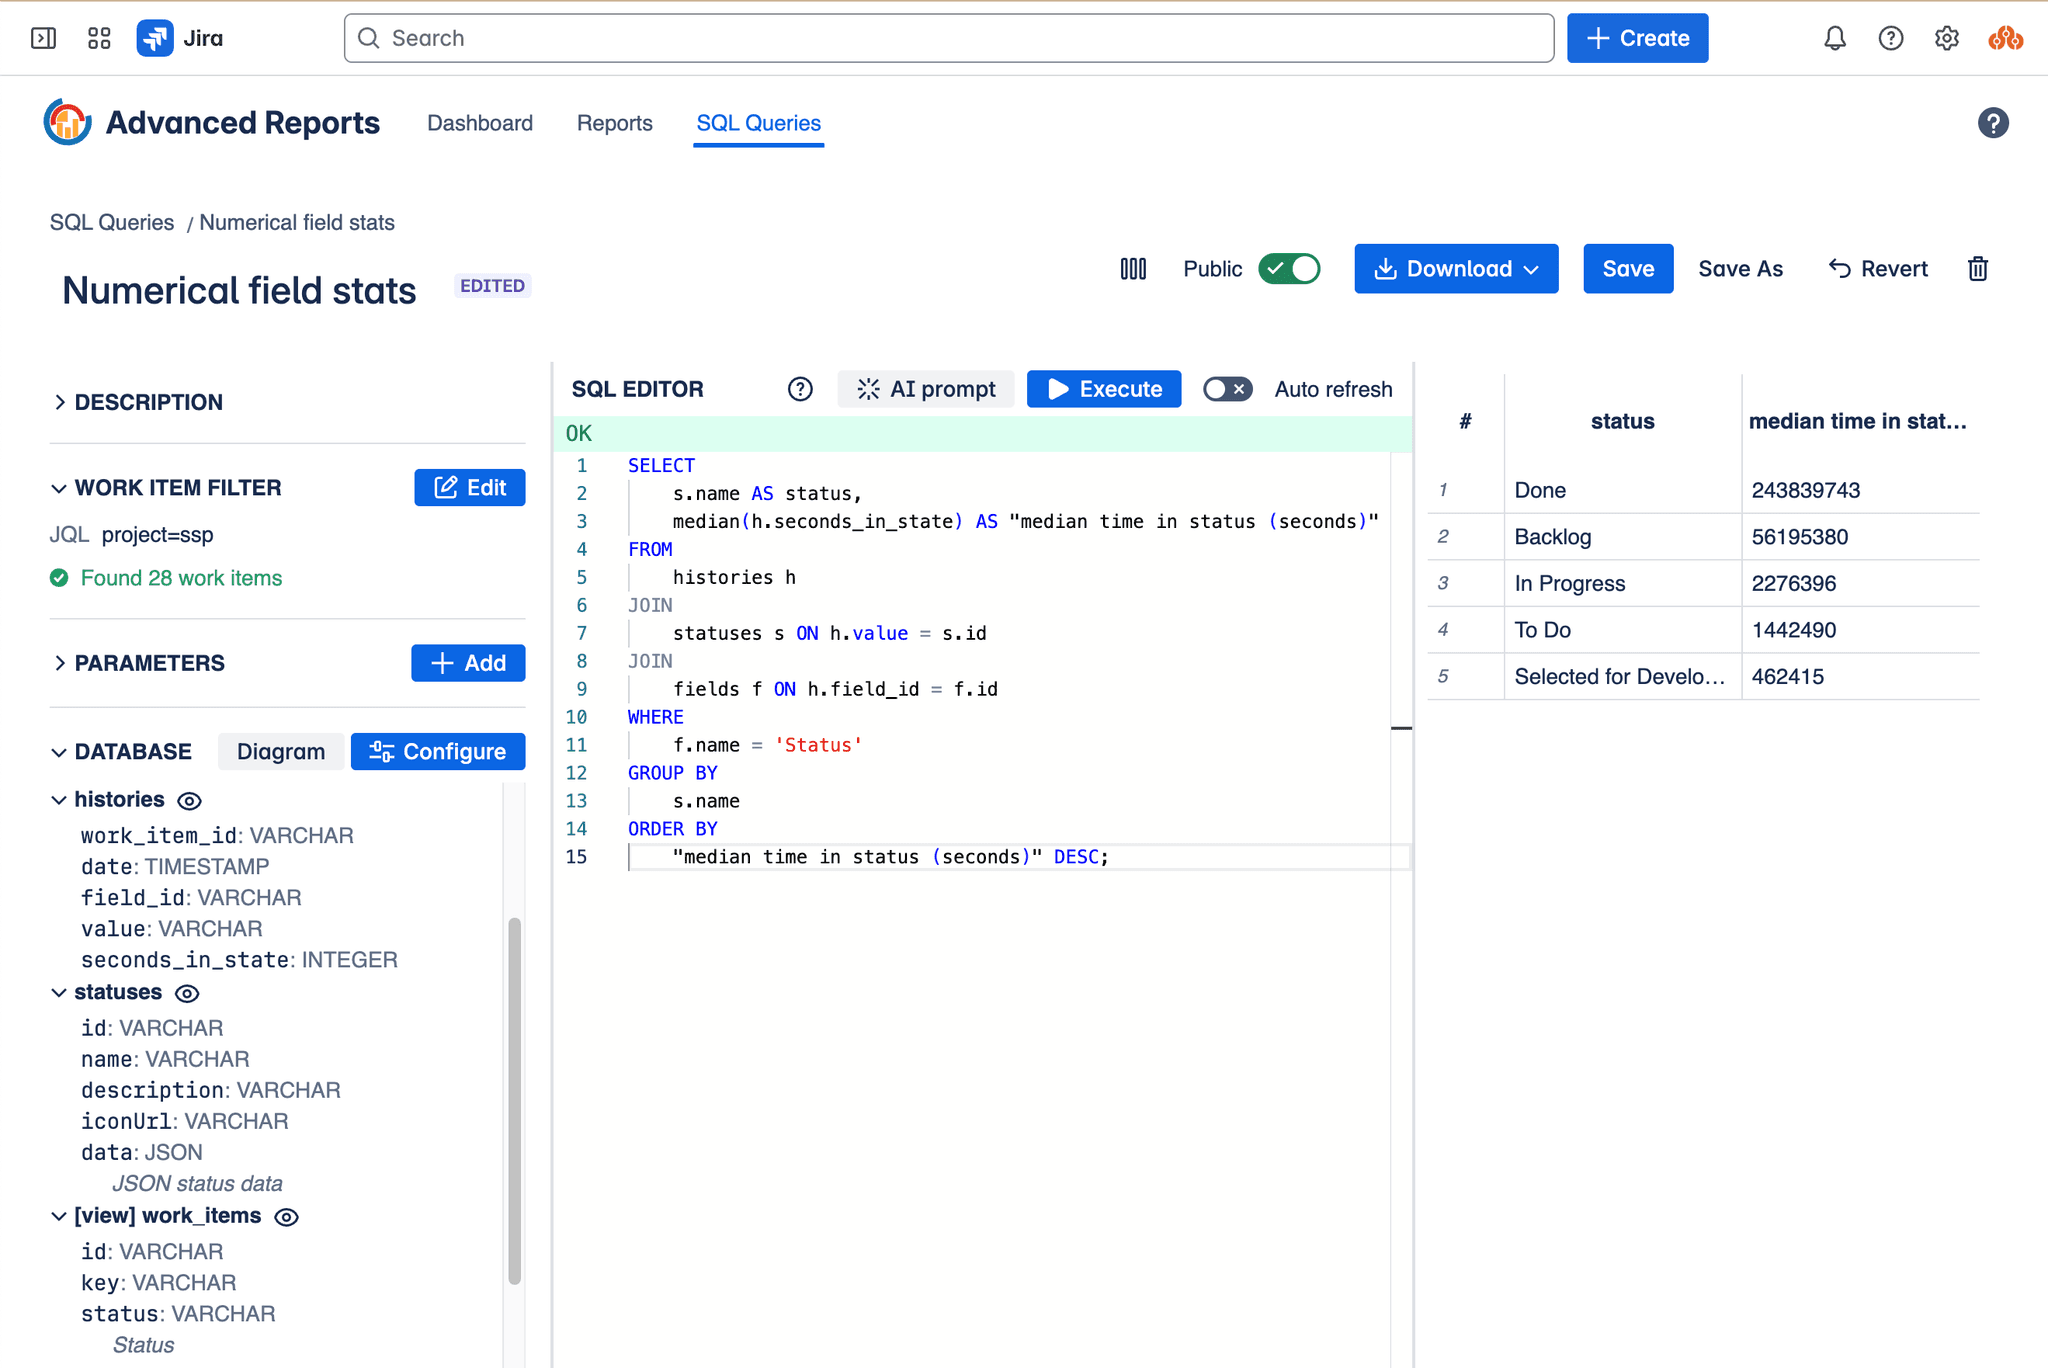The image size is (2048, 1368).
Task: Switch to the Dashboard tab
Action: point(480,123)
